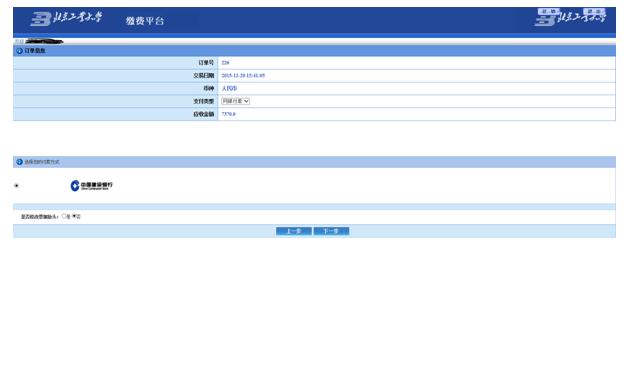Click the payment method section header icon
Image resolution: width=634 pixels, height=366 pixels.
(19, 162)
